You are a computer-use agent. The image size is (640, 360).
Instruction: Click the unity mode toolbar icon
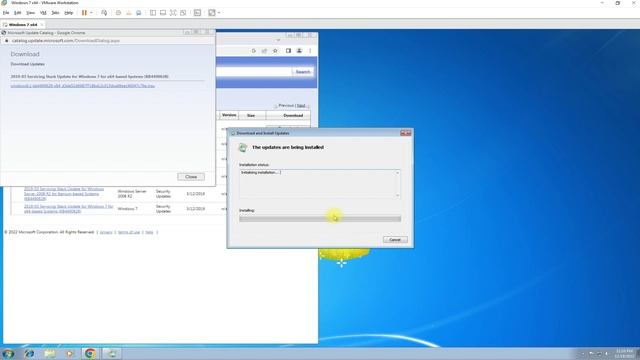click(183, 13)
